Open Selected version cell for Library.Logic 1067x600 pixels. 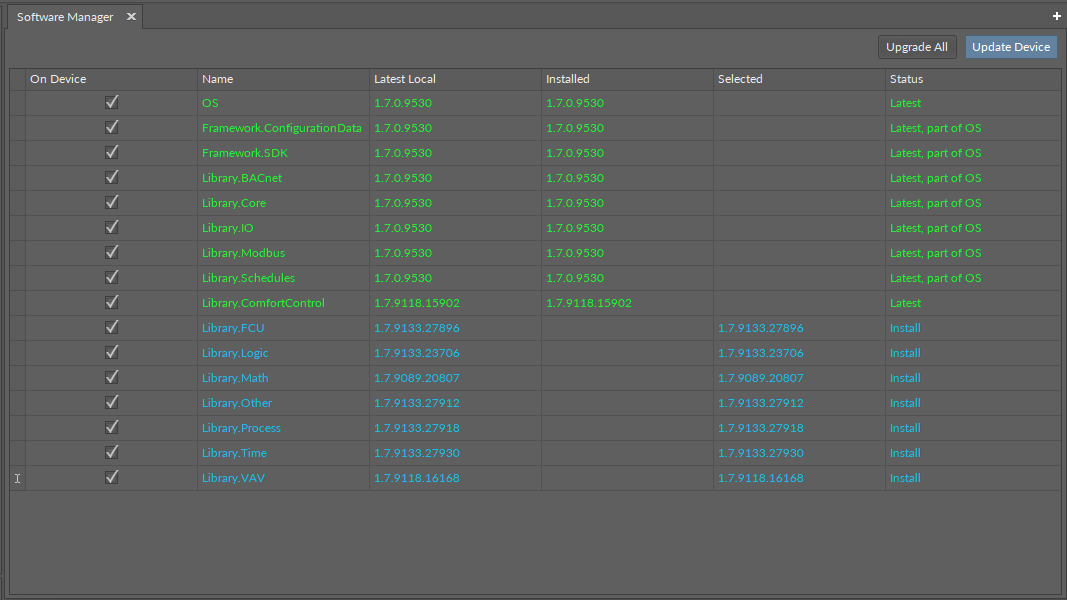(x=760, y=353)
